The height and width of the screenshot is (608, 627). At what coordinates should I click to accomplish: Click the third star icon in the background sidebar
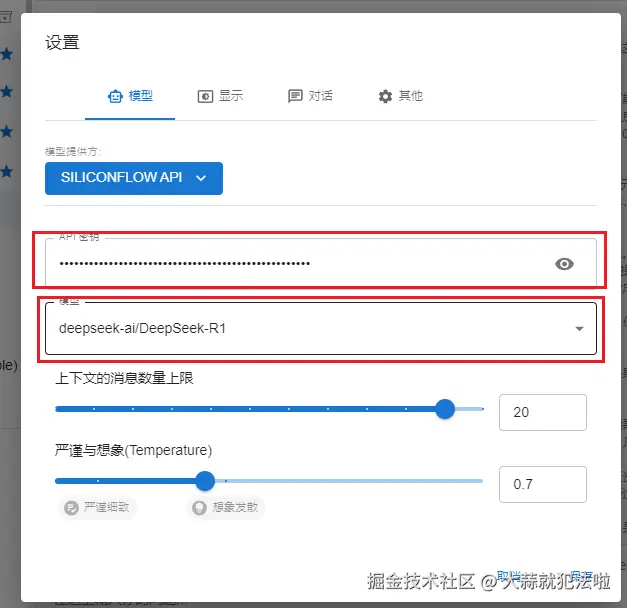(x=6, y=131)
